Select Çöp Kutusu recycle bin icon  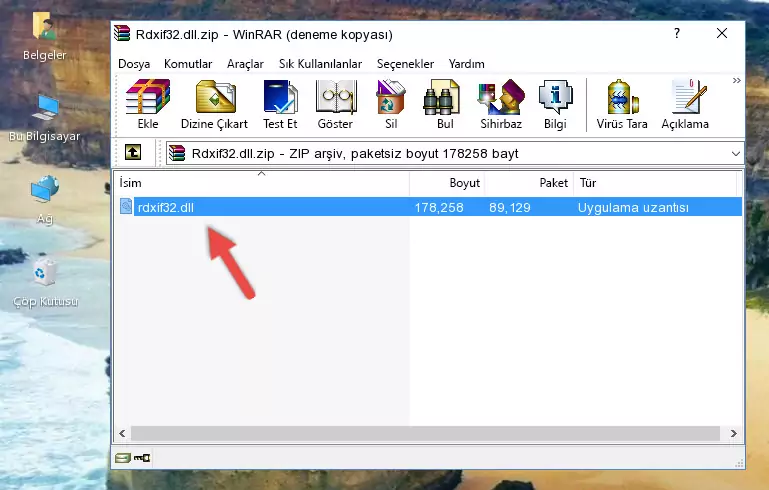click(45, 272)
